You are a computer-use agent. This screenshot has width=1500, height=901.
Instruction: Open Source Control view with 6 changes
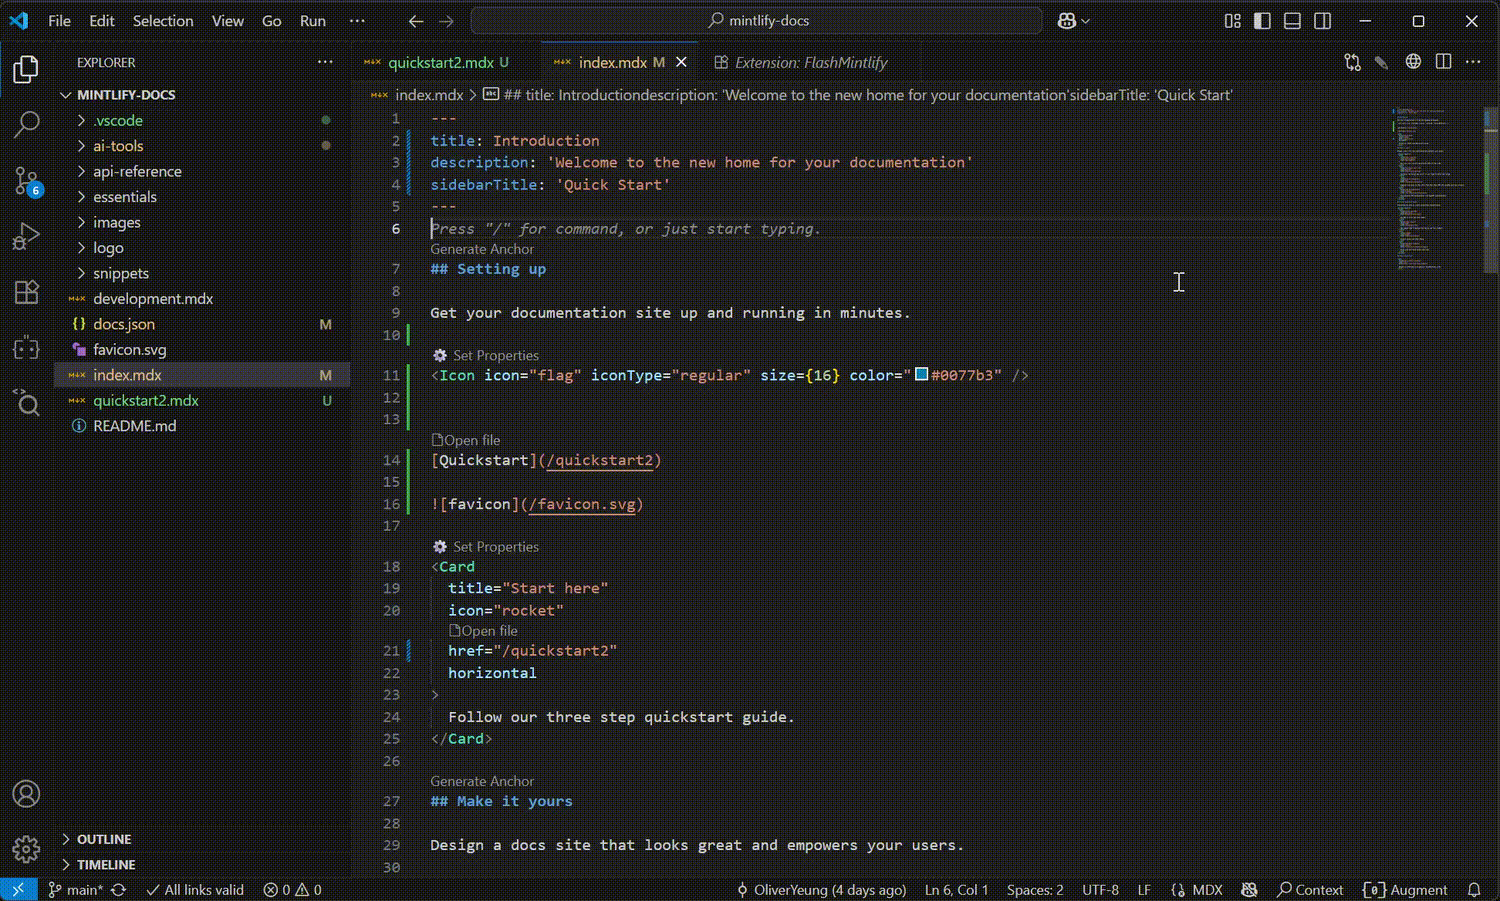coord(26,181)
